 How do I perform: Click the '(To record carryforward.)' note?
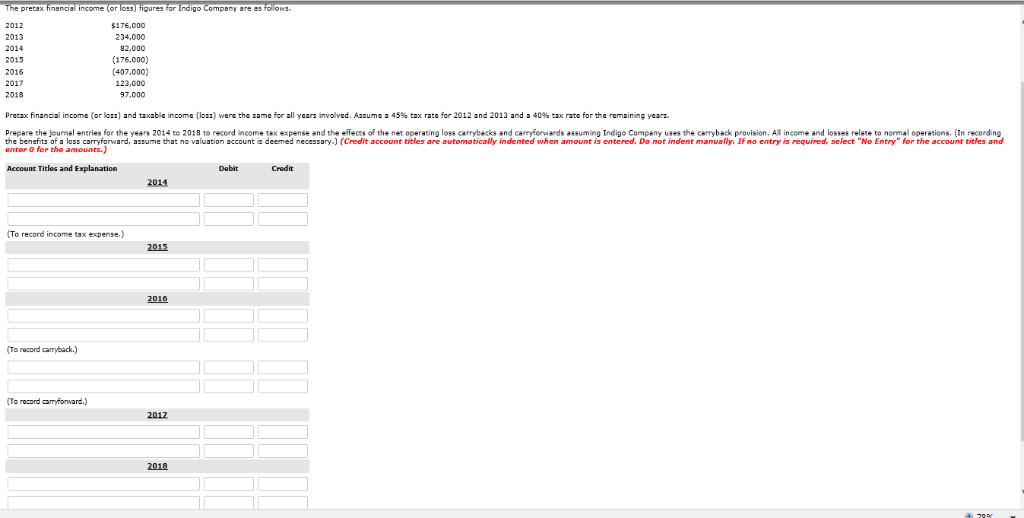click(x=46, y=402)
